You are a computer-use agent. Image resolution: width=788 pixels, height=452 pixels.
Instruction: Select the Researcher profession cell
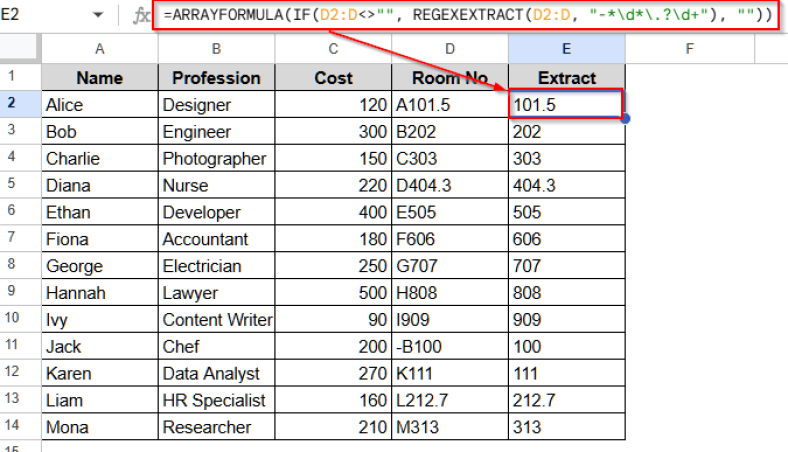(216, 427)
